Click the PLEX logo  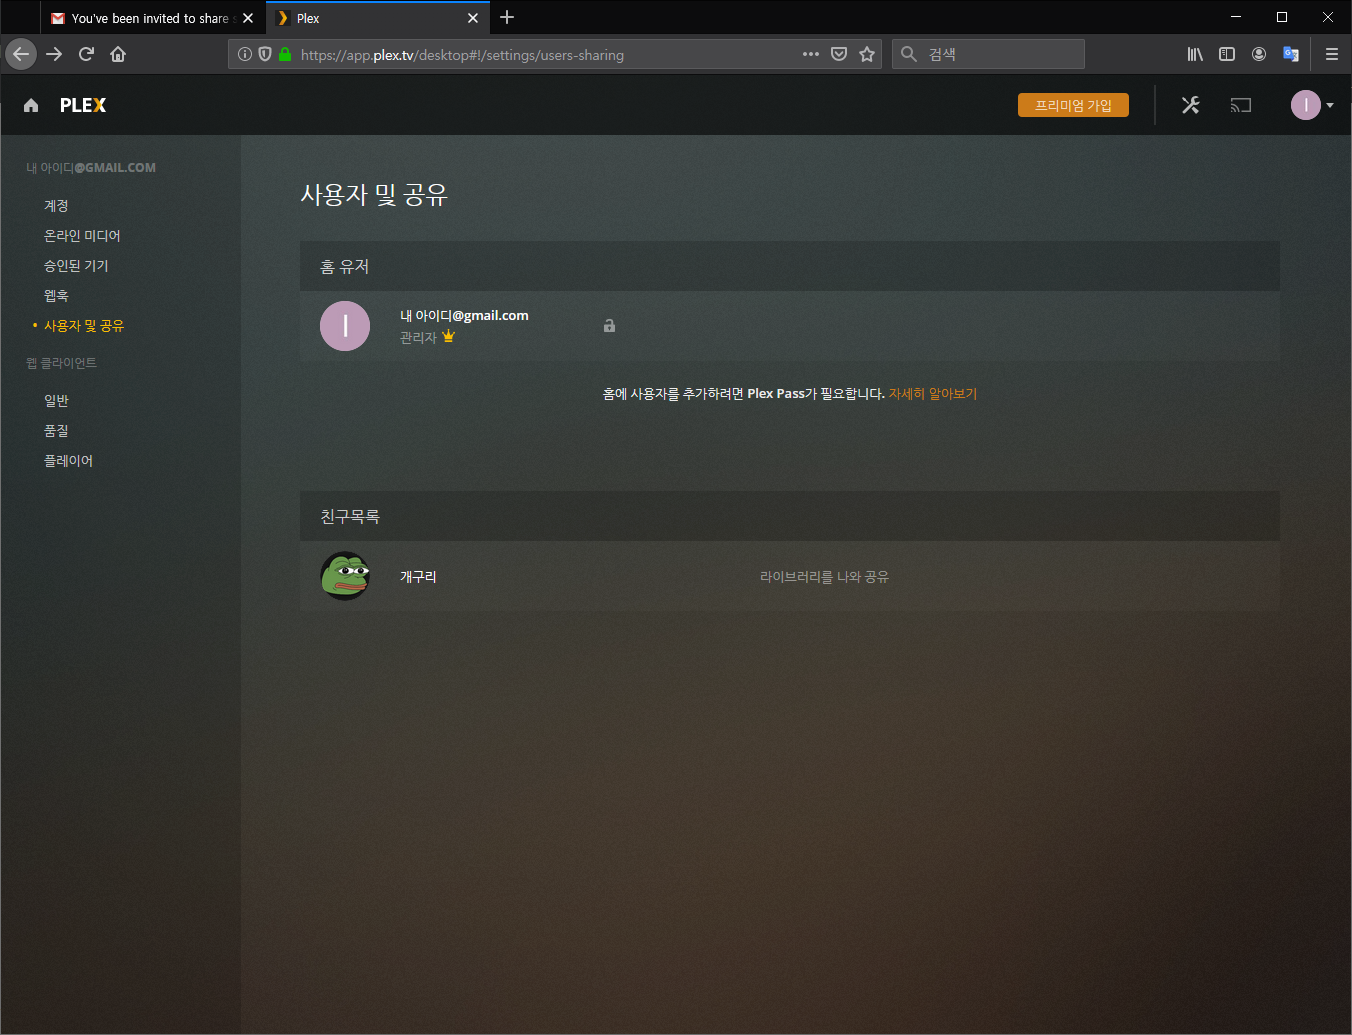(x=83, y=105)
